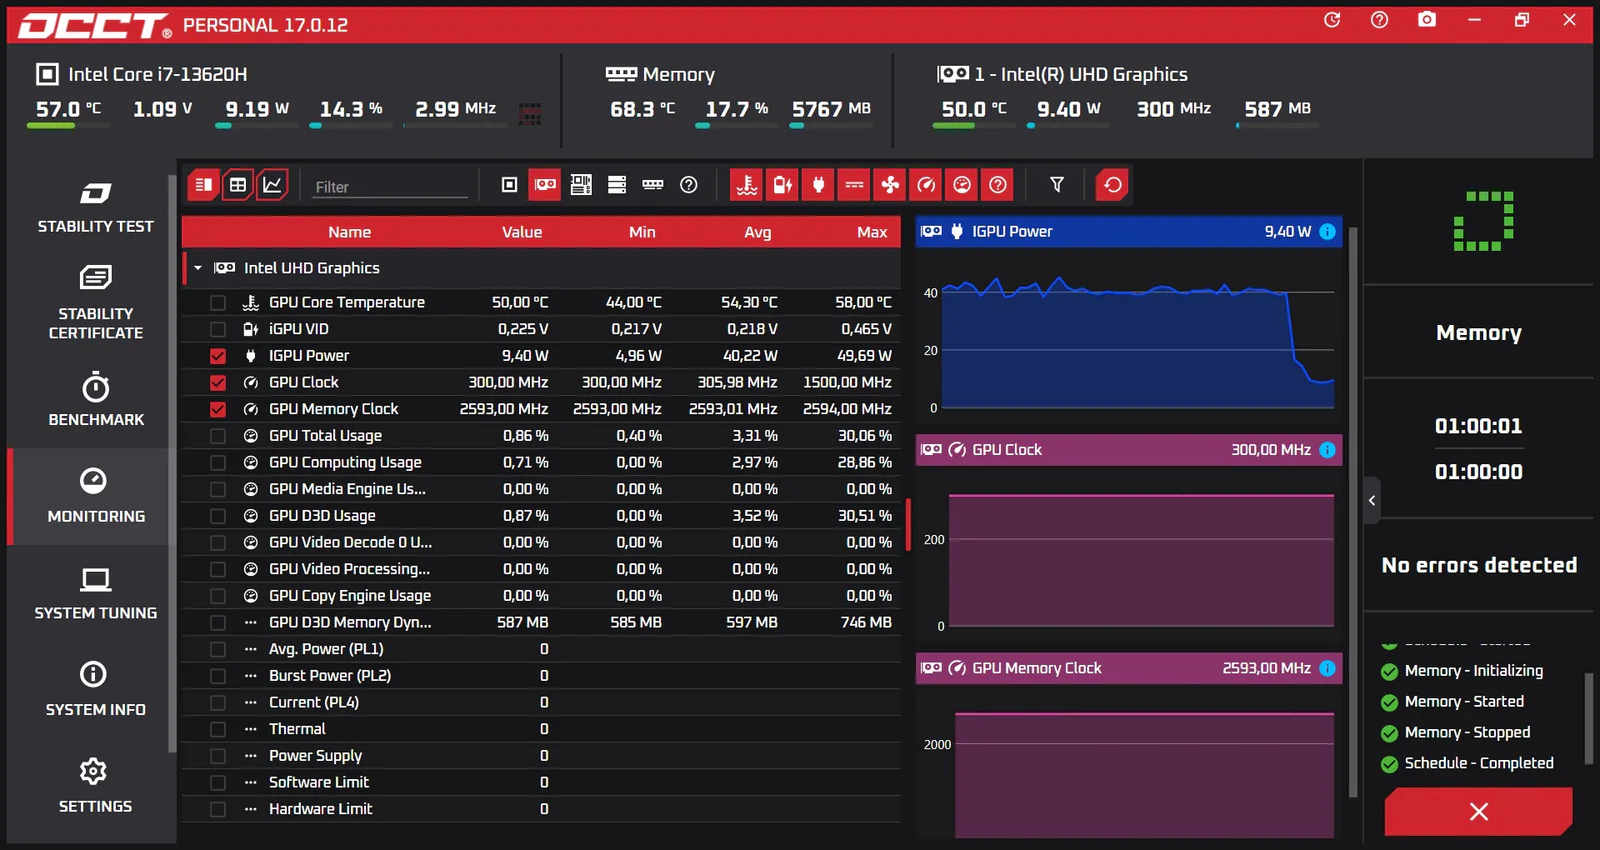Switch to graph-only view
This screenshot has width=1600, height=850.
coord(272,184)
